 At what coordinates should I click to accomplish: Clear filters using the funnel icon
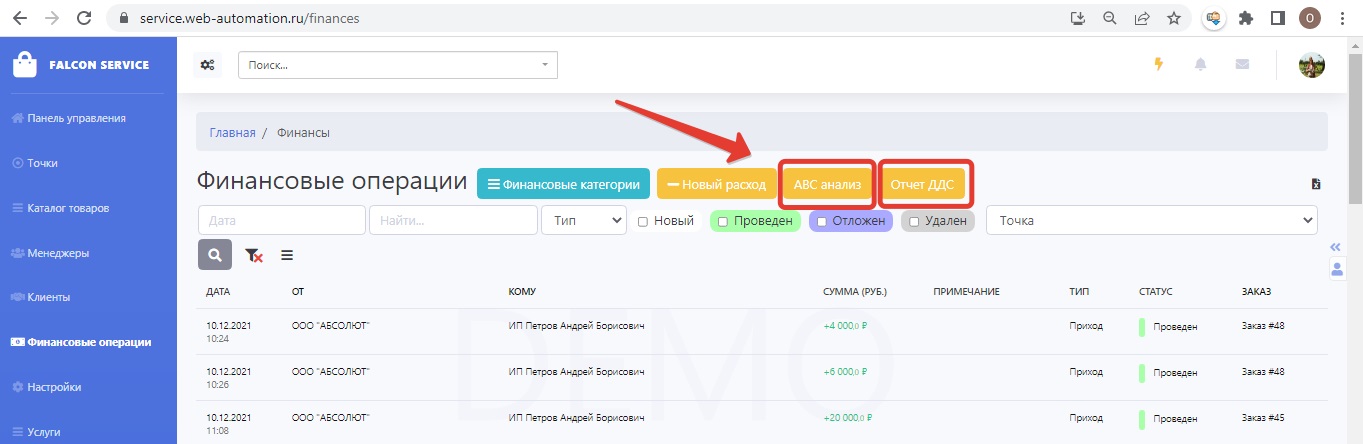click(253, 255)
